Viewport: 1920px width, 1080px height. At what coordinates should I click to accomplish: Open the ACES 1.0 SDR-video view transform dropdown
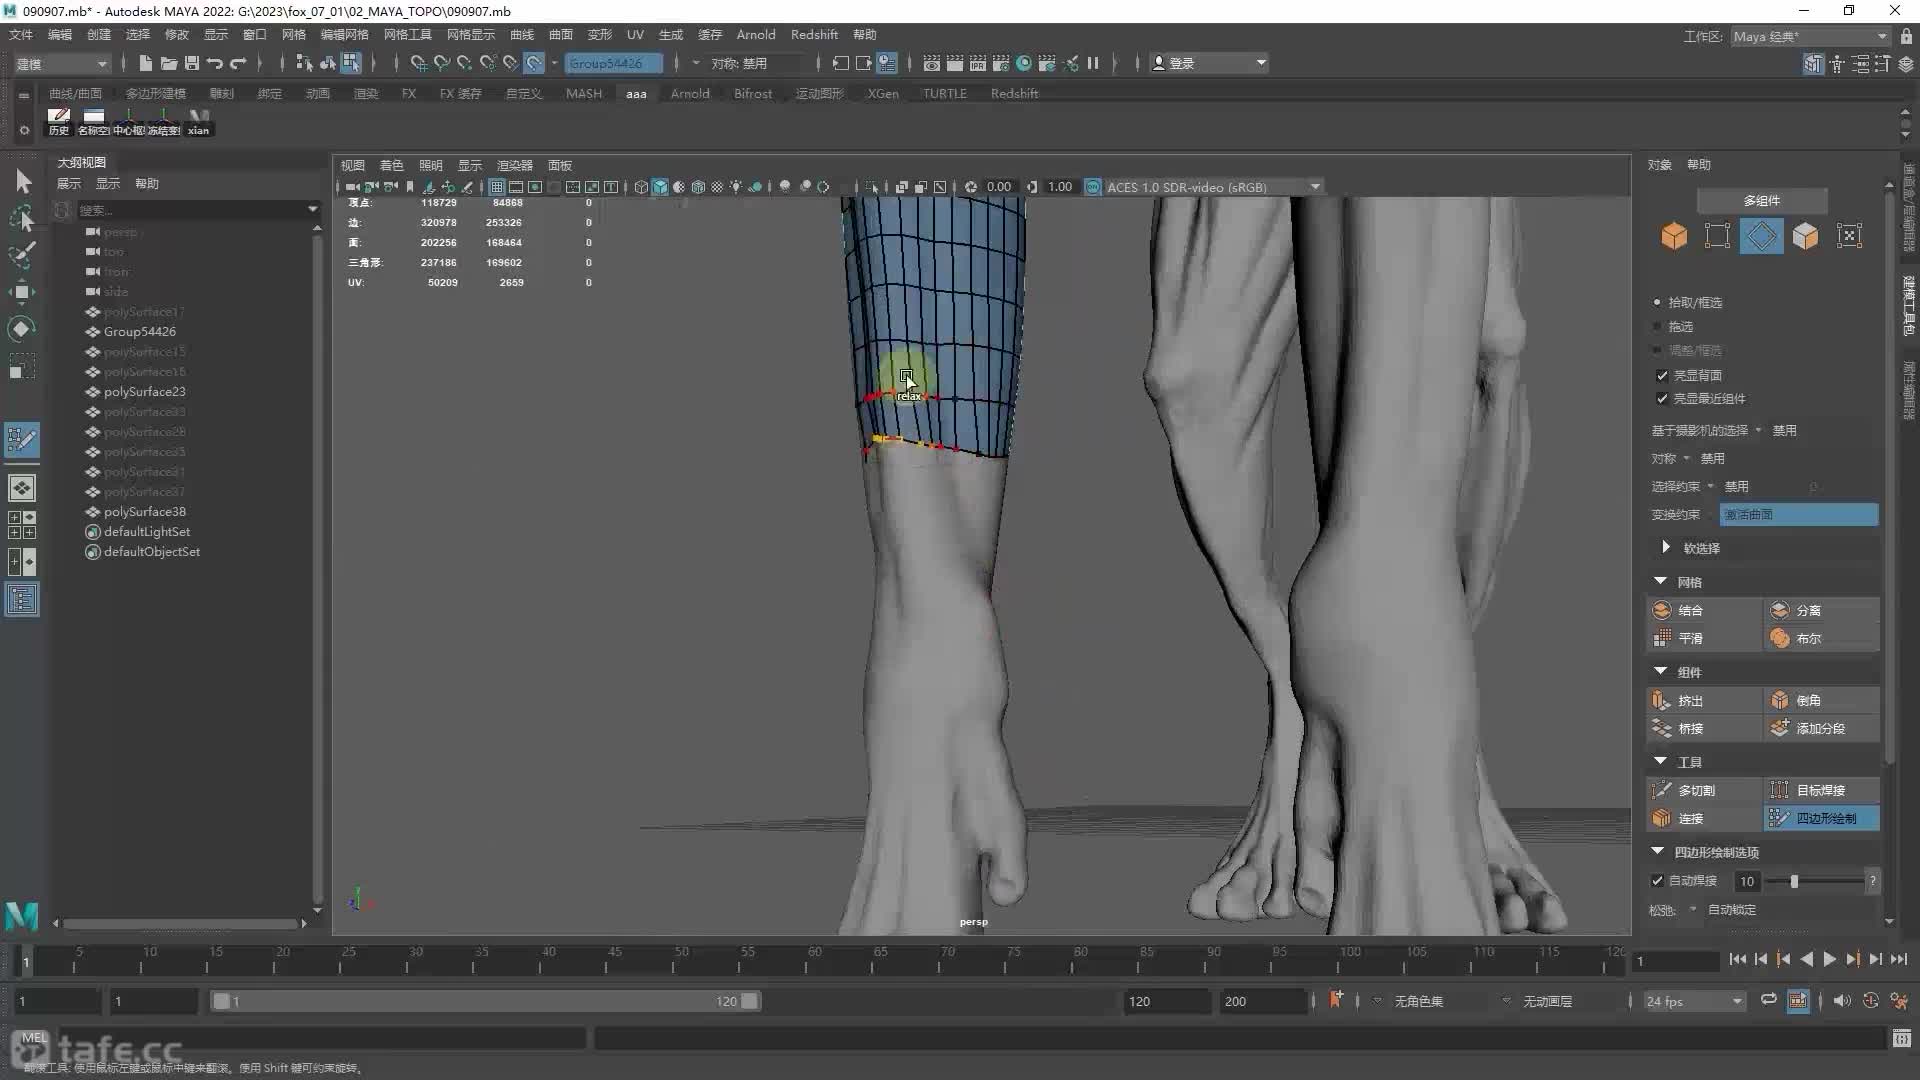click(x=1214, y=187)
